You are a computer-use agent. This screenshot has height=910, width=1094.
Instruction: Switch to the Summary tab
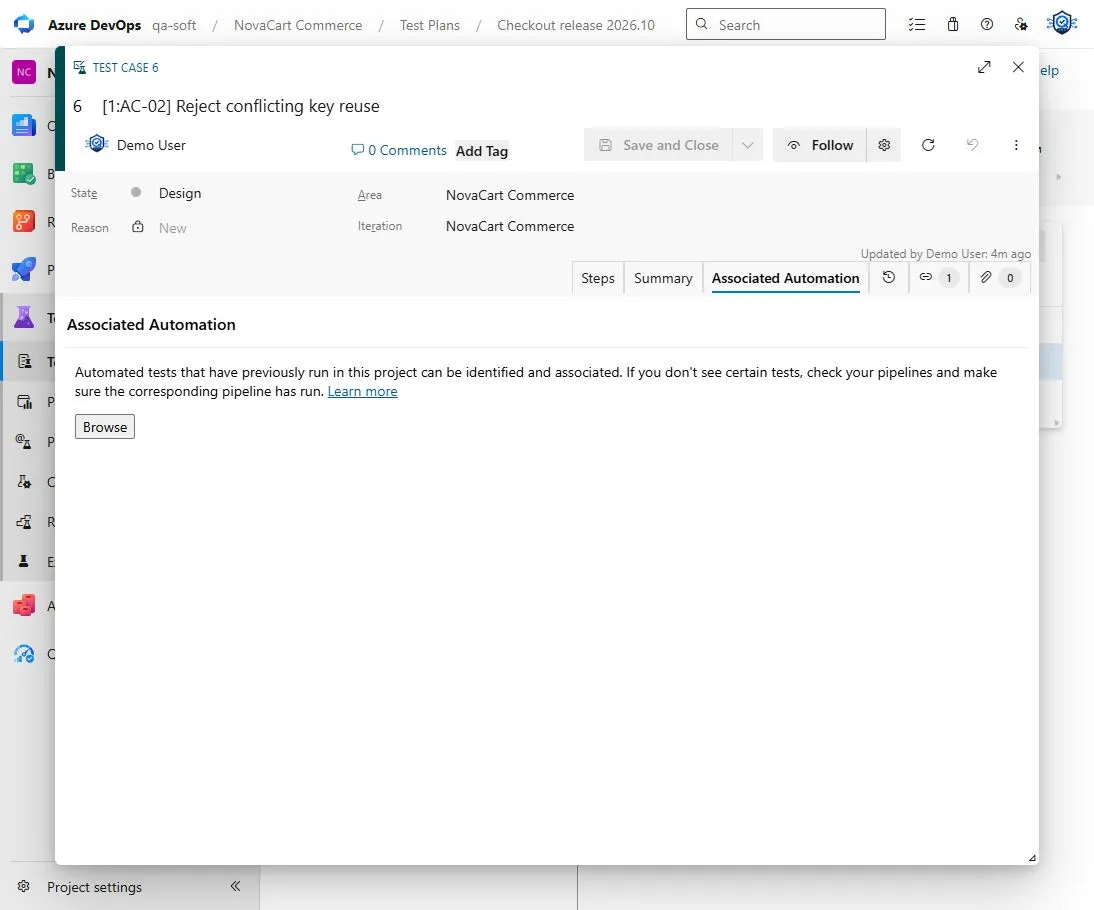click(663, 278)
